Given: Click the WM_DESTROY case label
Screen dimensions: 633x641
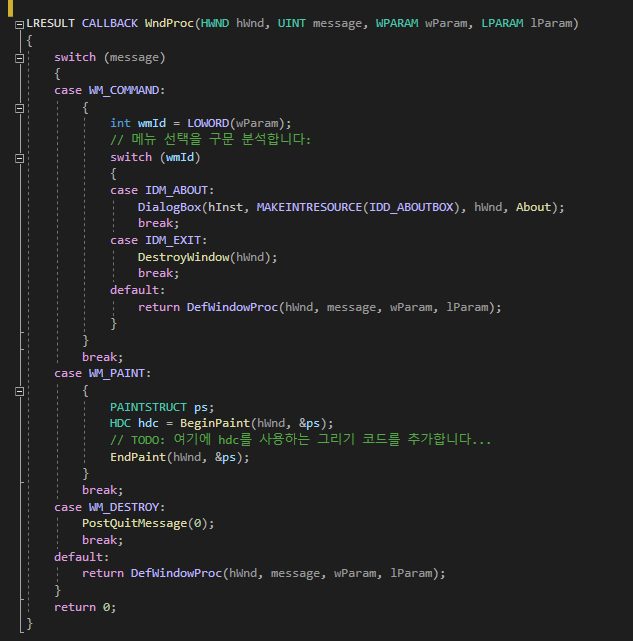Looking at the screenshot, I should click(124, 507).
